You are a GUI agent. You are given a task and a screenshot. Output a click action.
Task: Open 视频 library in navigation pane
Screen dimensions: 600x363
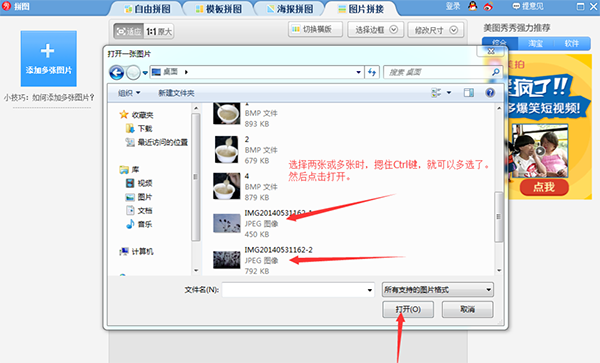[x=139, y=183]
